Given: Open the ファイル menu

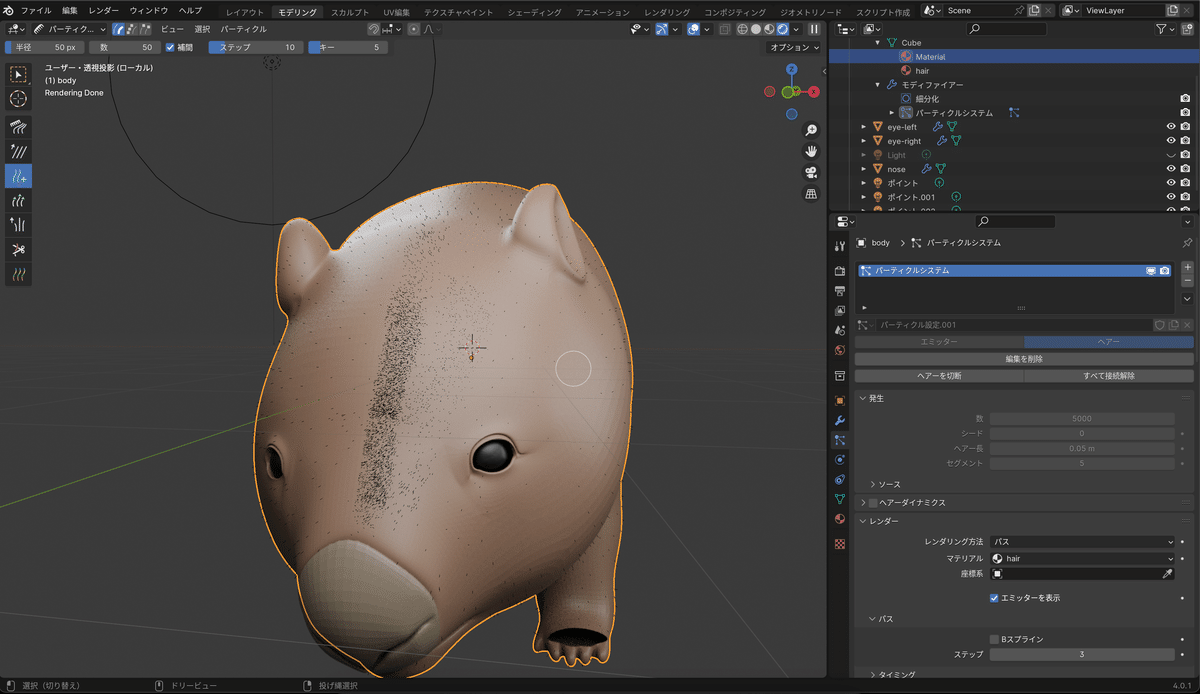Looking at the screenshot, I should [36, 10].
